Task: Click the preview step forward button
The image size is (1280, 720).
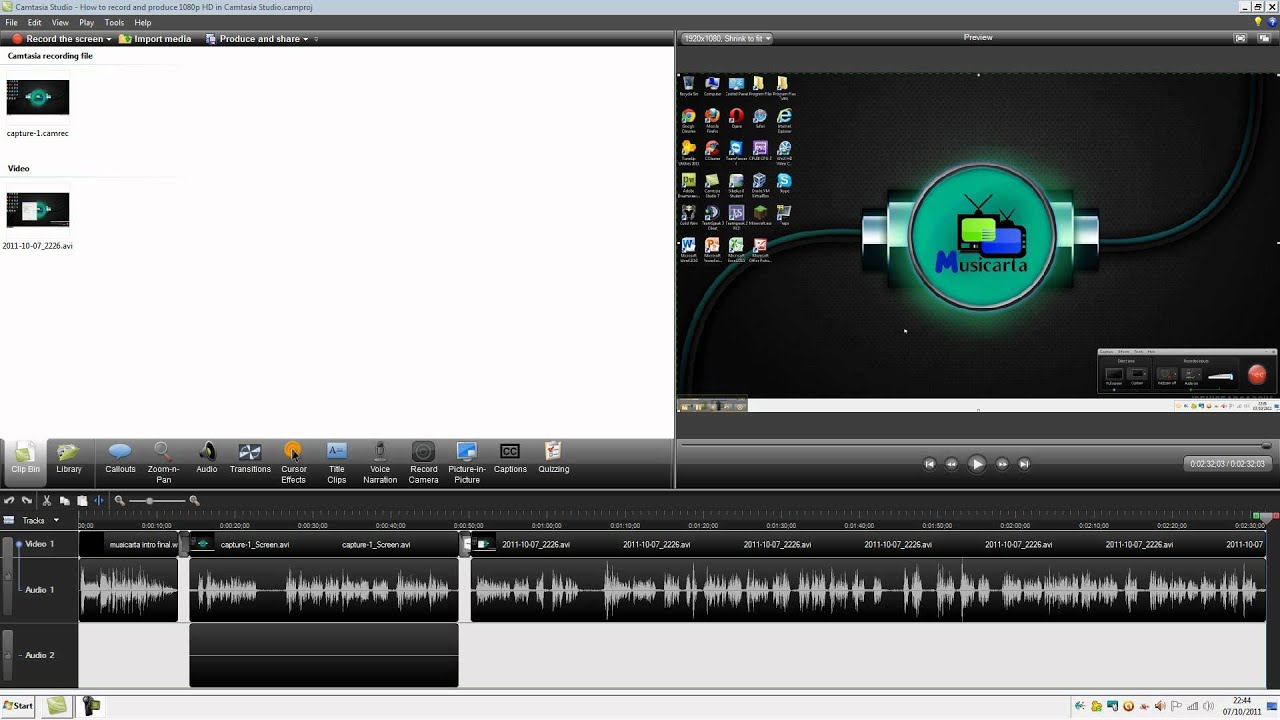Action: pos(1002,464)
